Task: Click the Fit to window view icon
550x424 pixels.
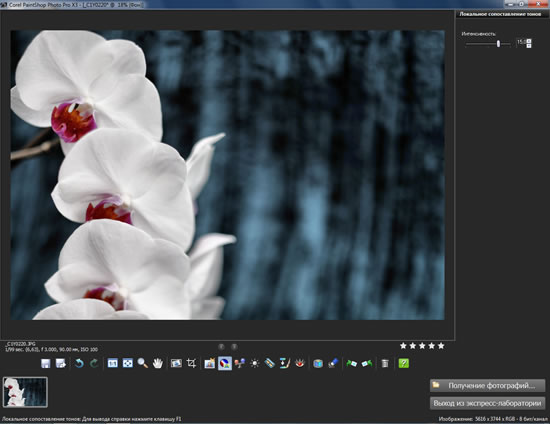Action: coord(128,363)
